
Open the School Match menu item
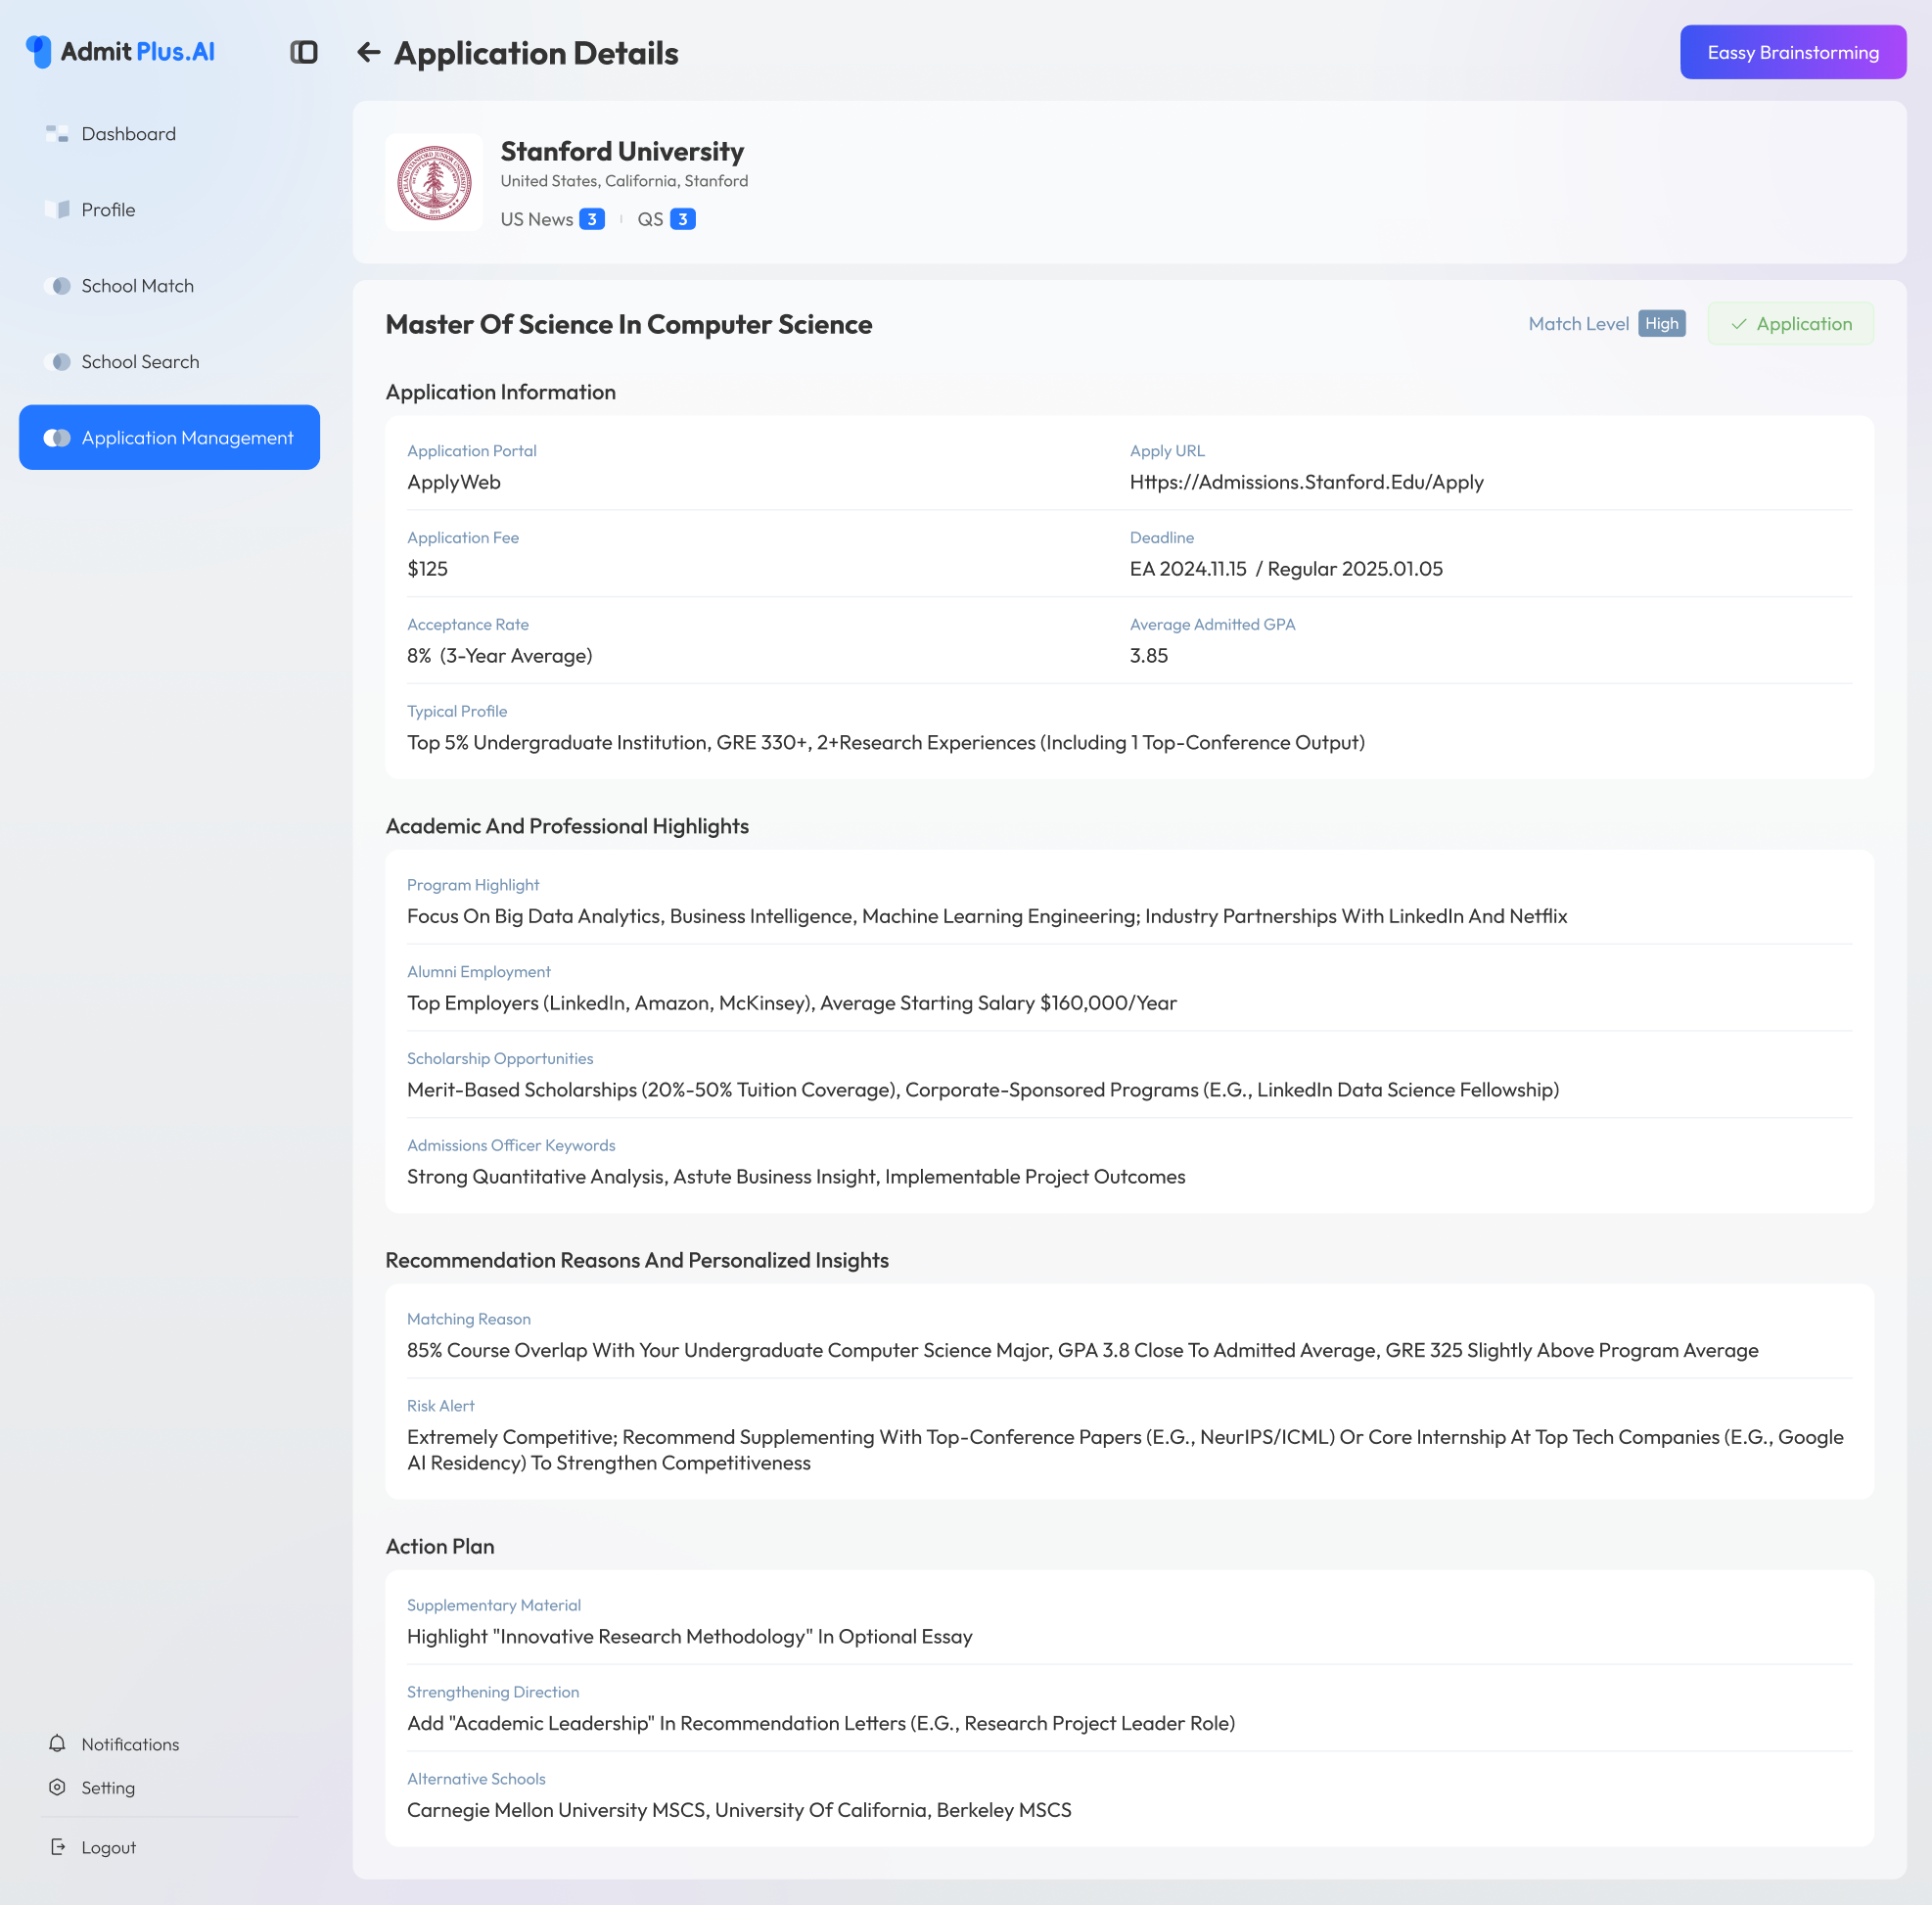click(x=137, y=286)
